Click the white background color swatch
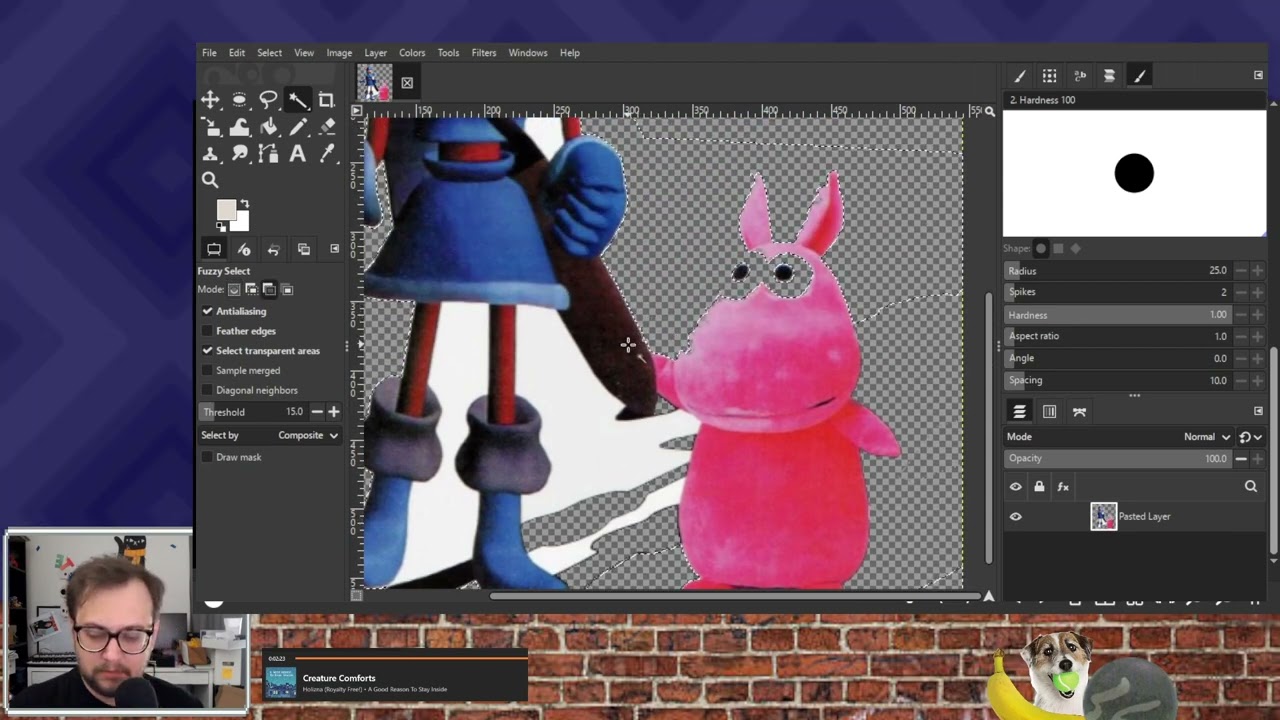The width and height of the screenshot is (1280, 720). [x=241, y=222]
